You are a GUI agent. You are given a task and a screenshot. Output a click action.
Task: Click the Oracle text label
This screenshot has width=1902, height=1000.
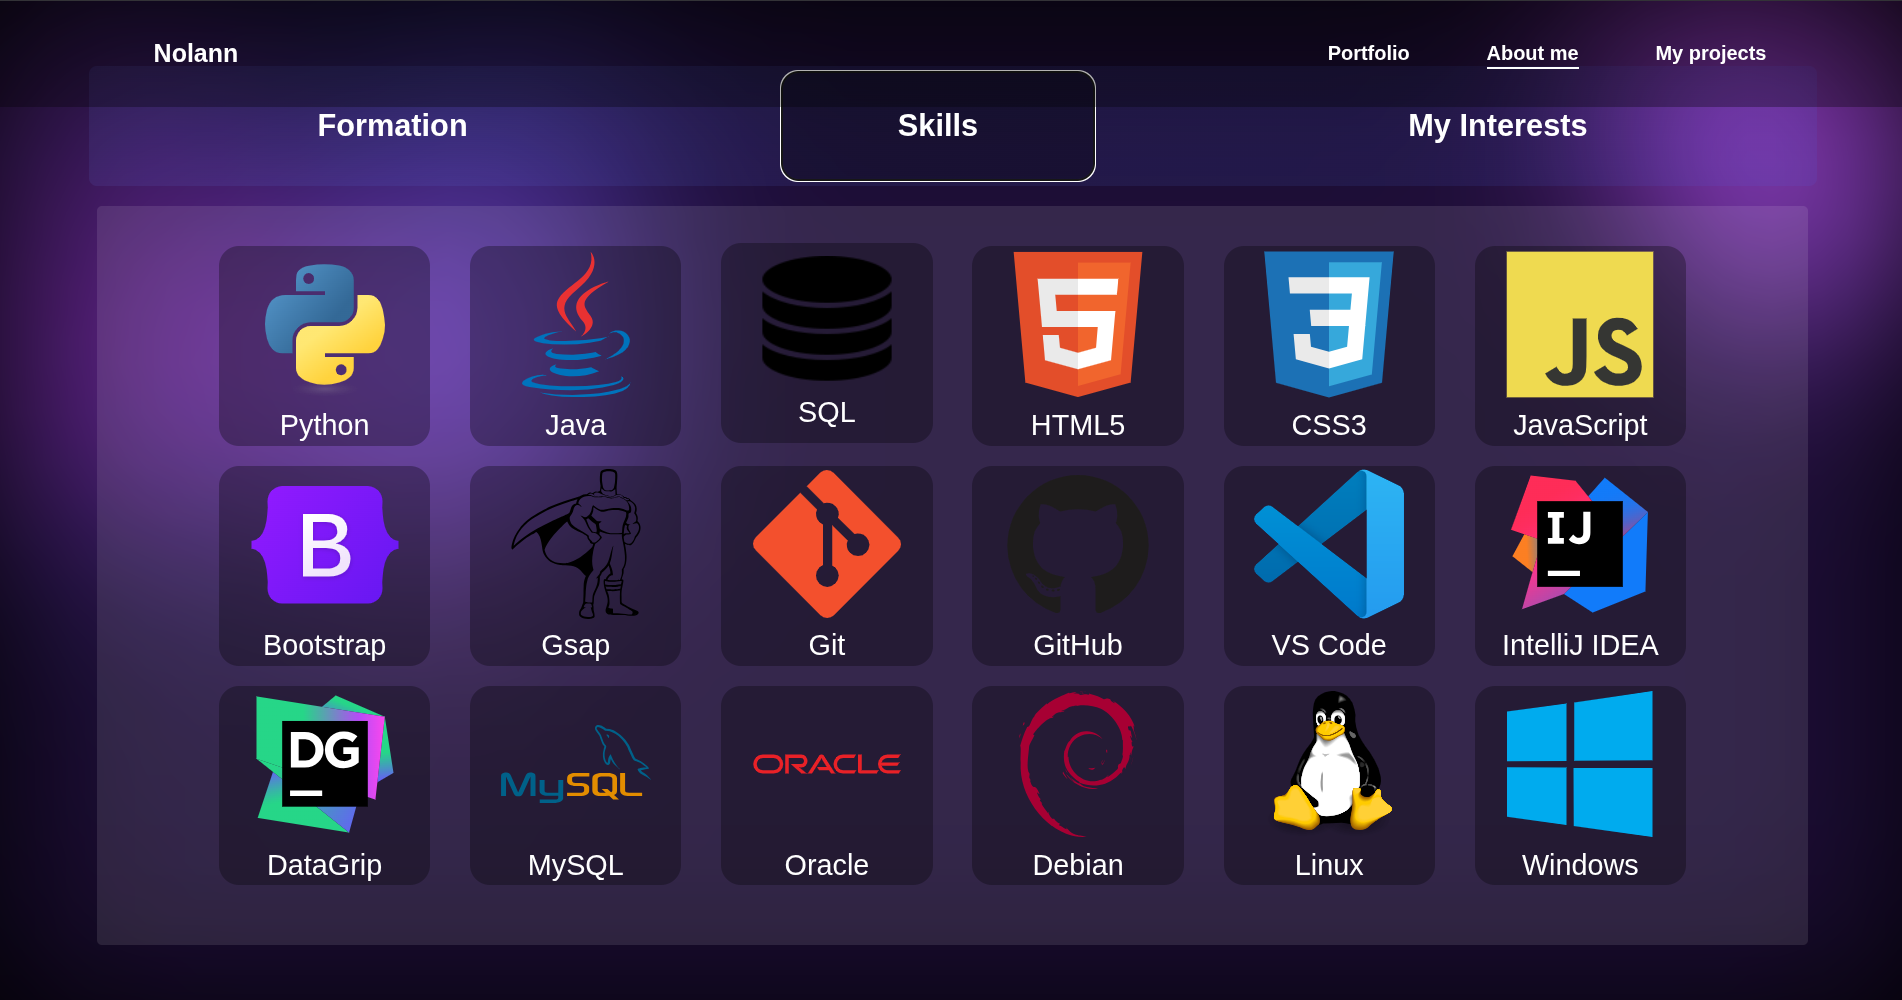coord(827,865)
